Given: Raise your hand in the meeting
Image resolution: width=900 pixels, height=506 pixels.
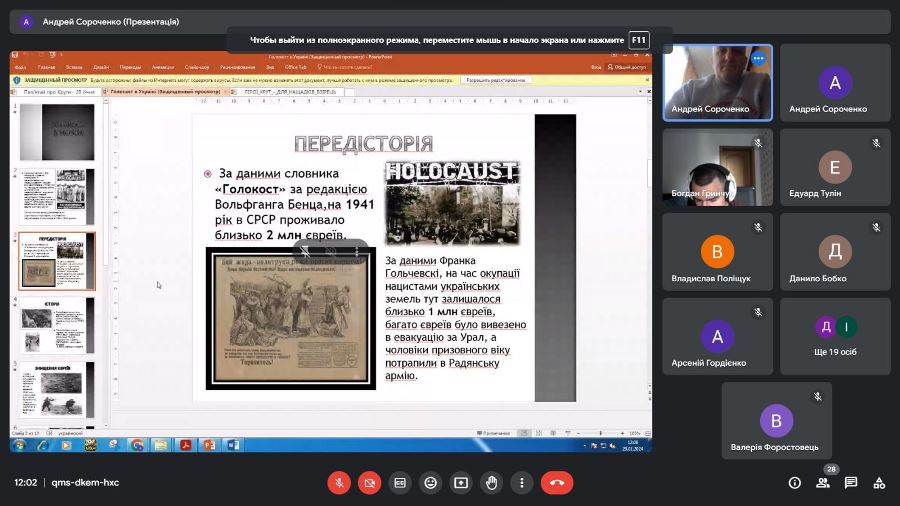Looking at the screenshot, I should [491, 482].
